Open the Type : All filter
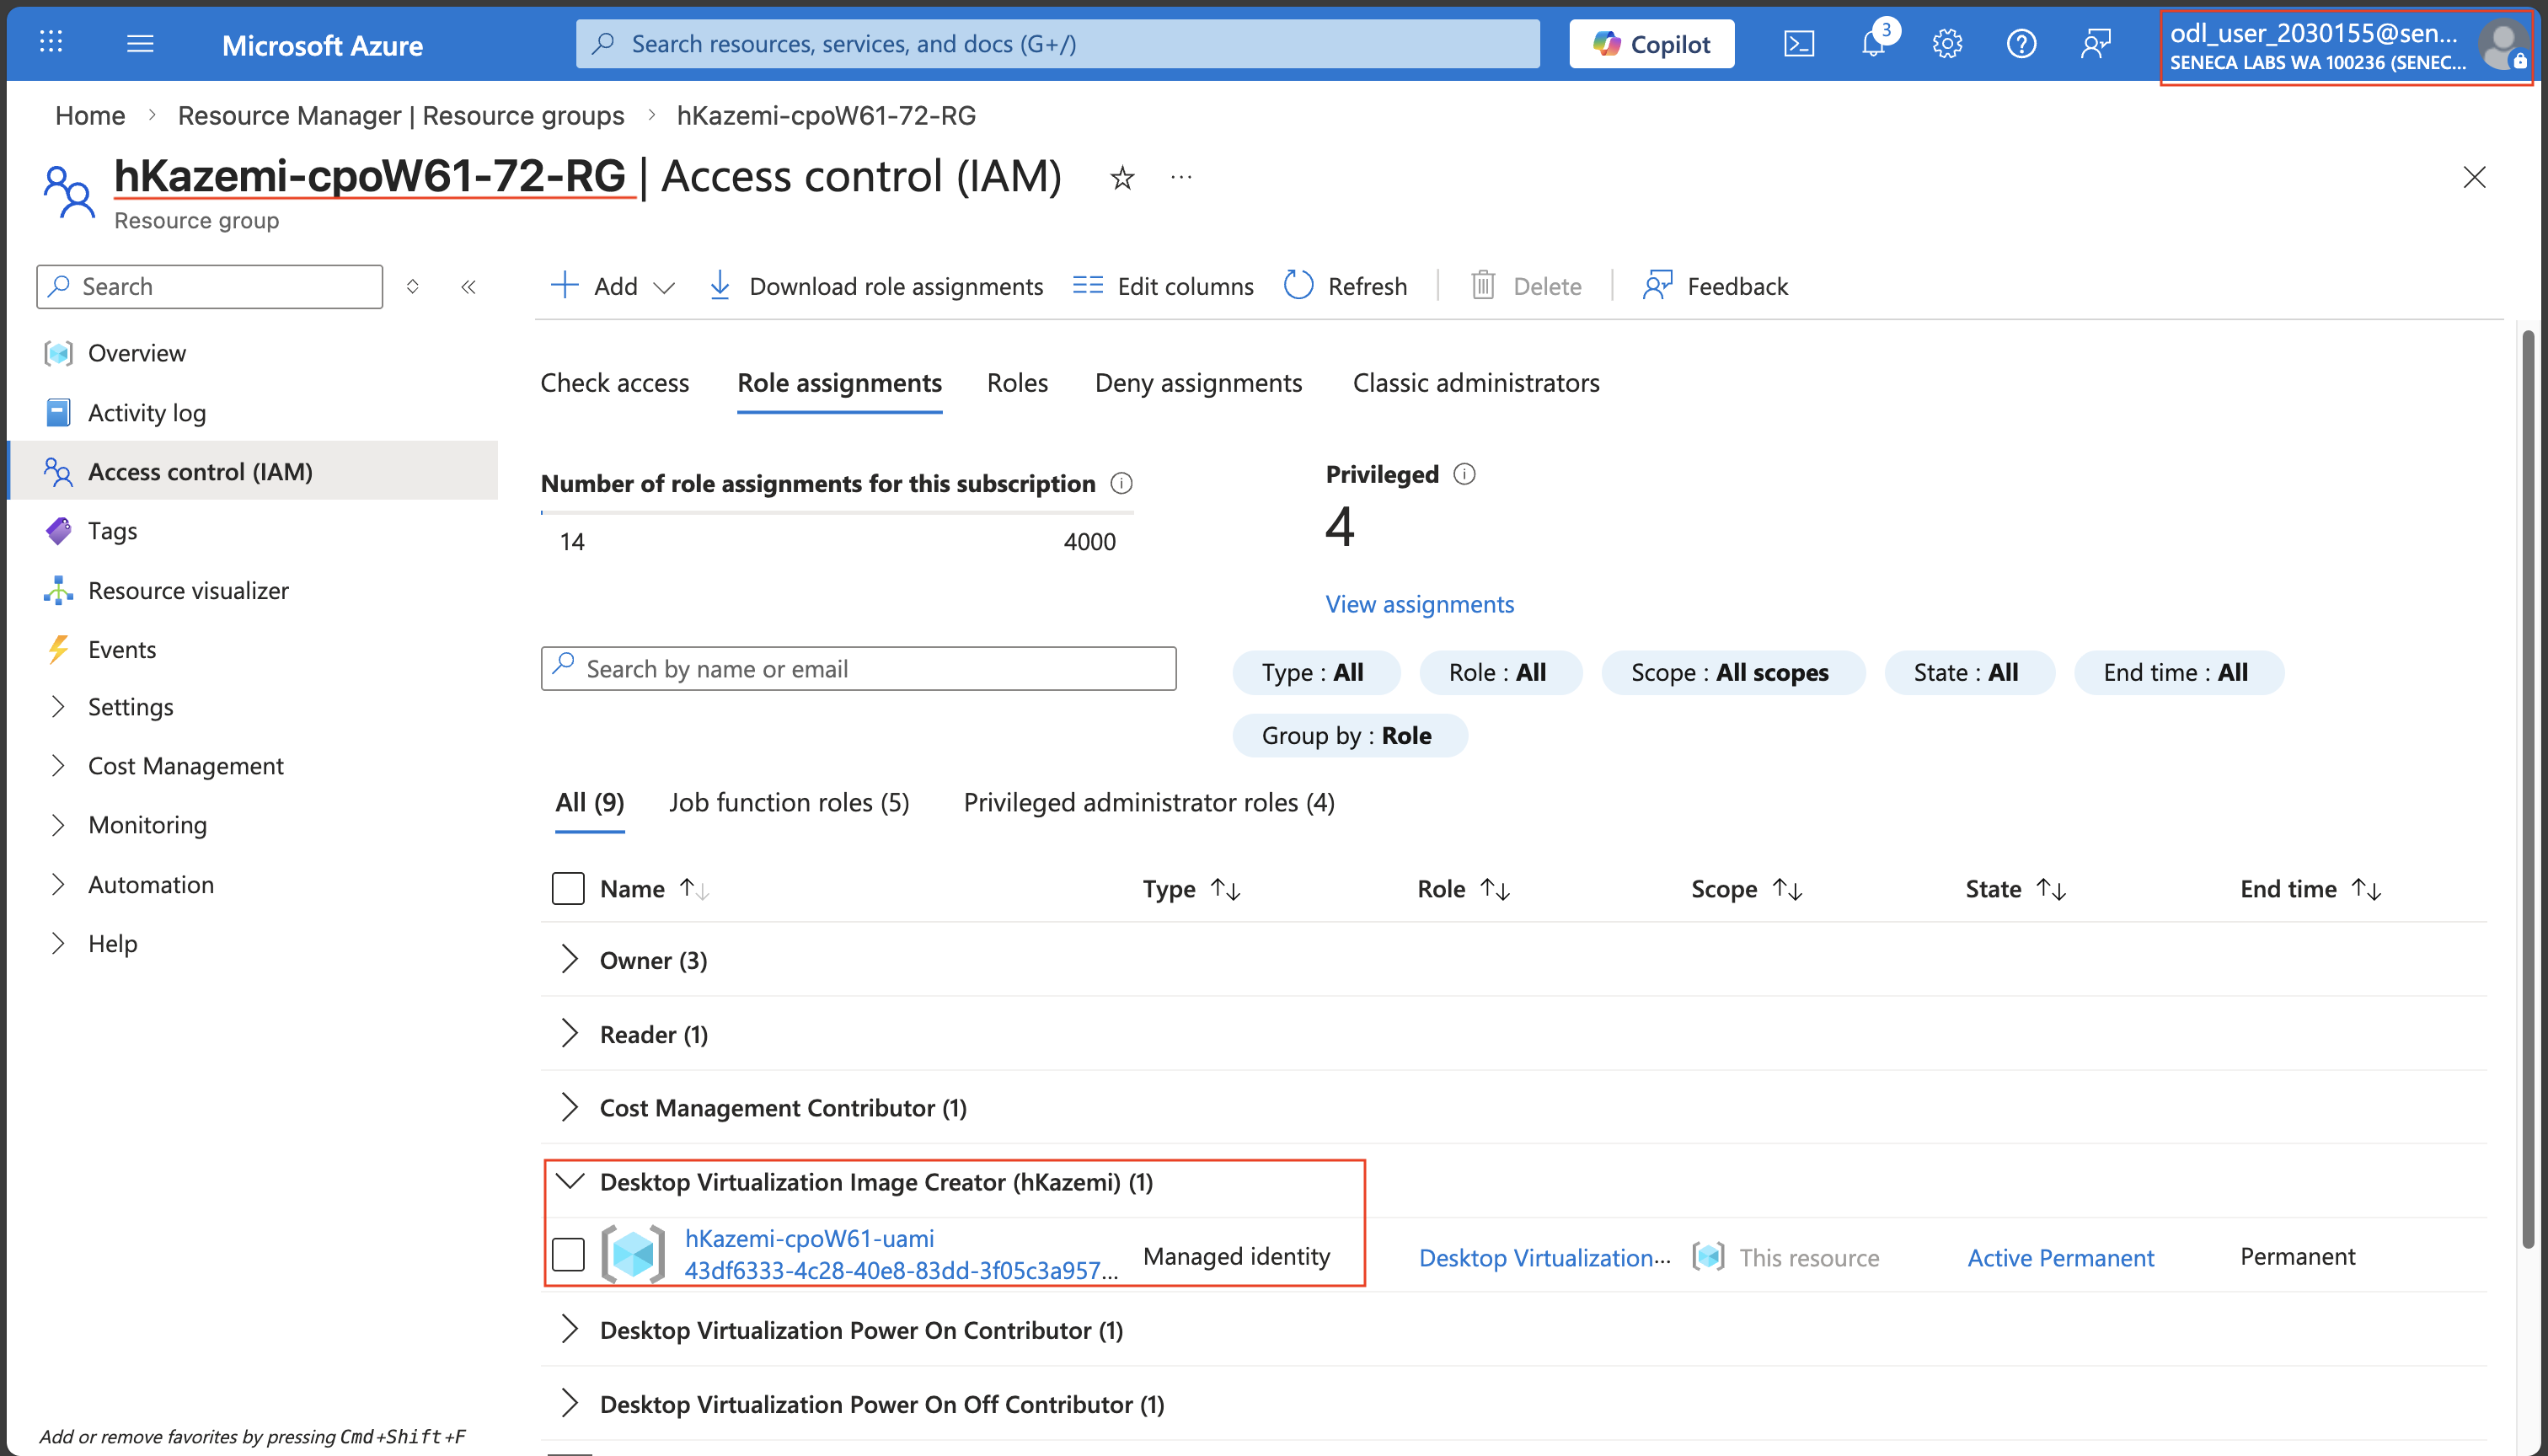 coord(1316,673)
